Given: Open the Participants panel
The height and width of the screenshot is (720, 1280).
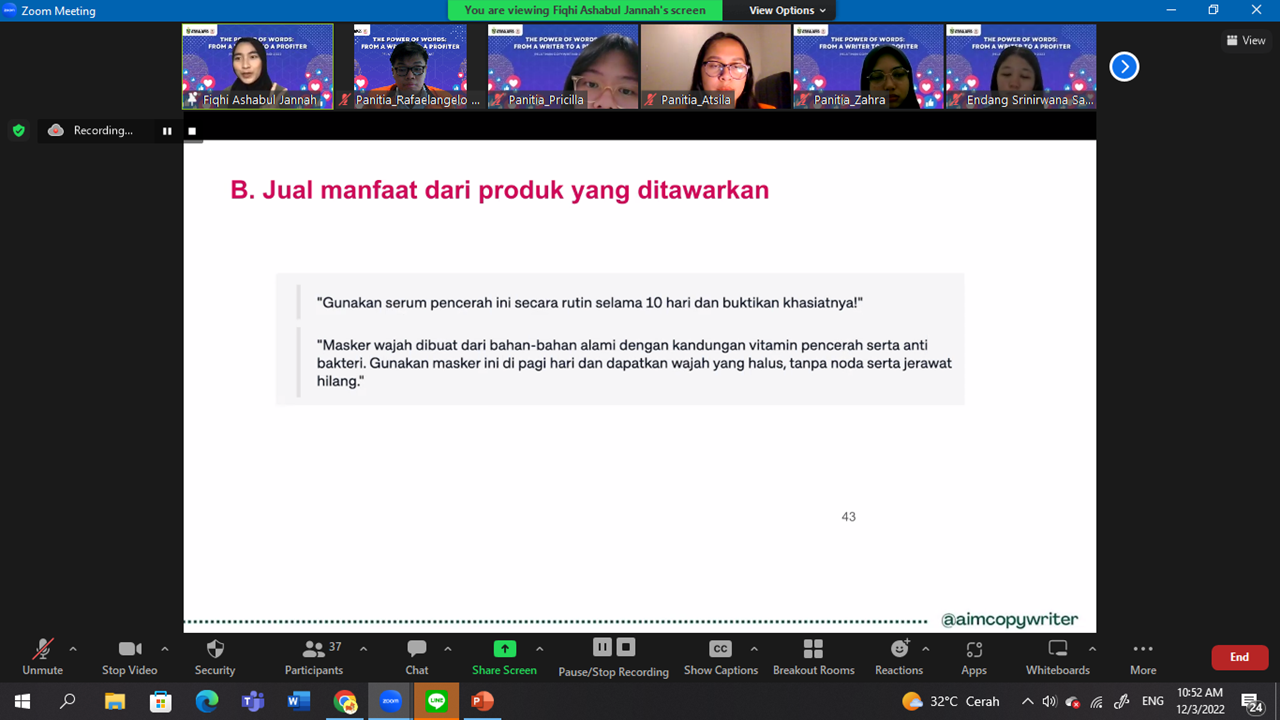Looking at the screenshot, I should 313,650.
